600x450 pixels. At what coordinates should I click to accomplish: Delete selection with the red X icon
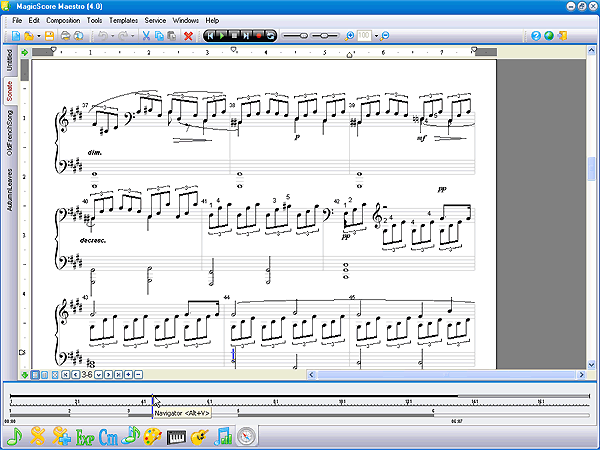[188, 36]
